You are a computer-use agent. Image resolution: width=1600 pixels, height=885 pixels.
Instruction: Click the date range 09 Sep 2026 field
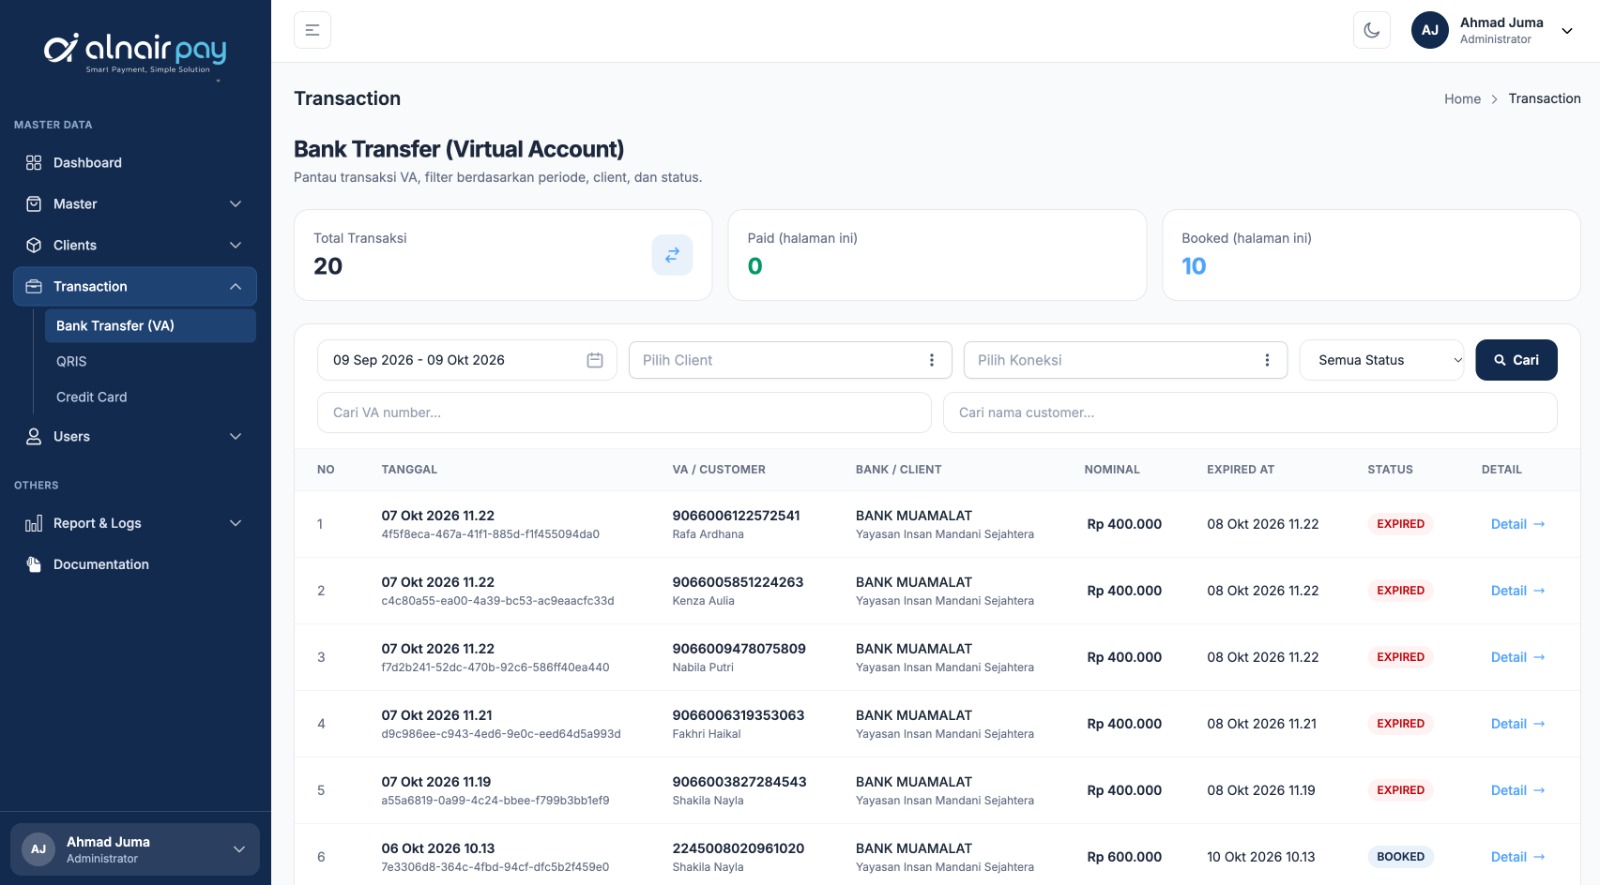[467, 360]
